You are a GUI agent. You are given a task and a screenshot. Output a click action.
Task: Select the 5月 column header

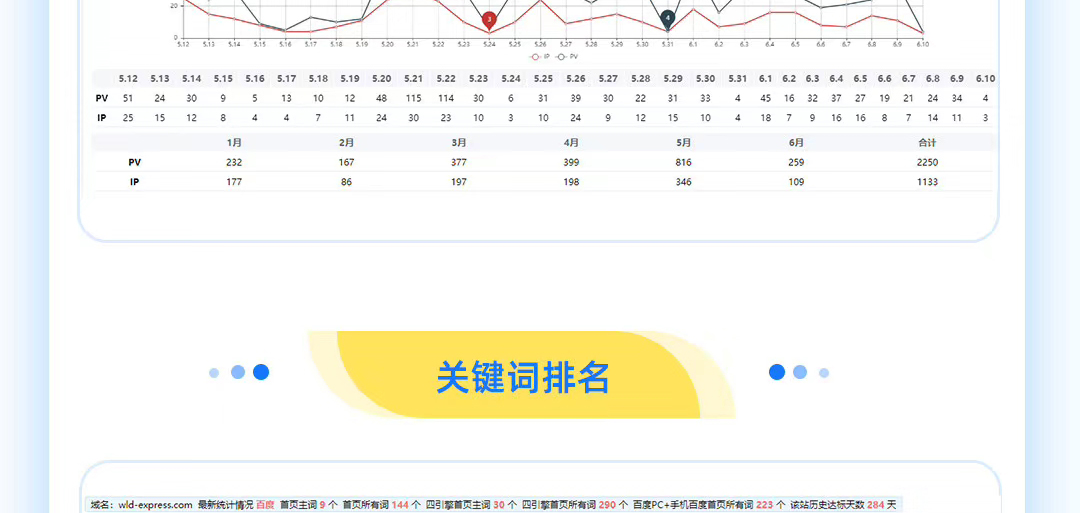683,143
